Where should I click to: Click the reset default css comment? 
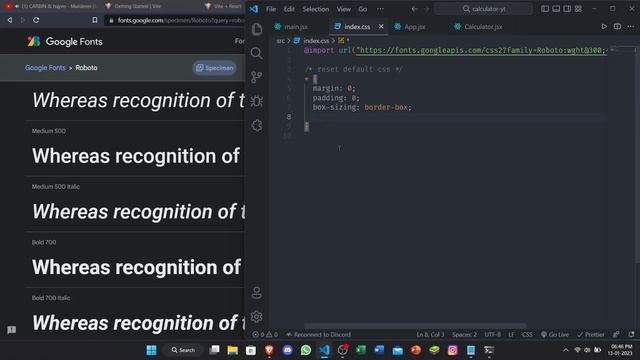tap(353, 69)
